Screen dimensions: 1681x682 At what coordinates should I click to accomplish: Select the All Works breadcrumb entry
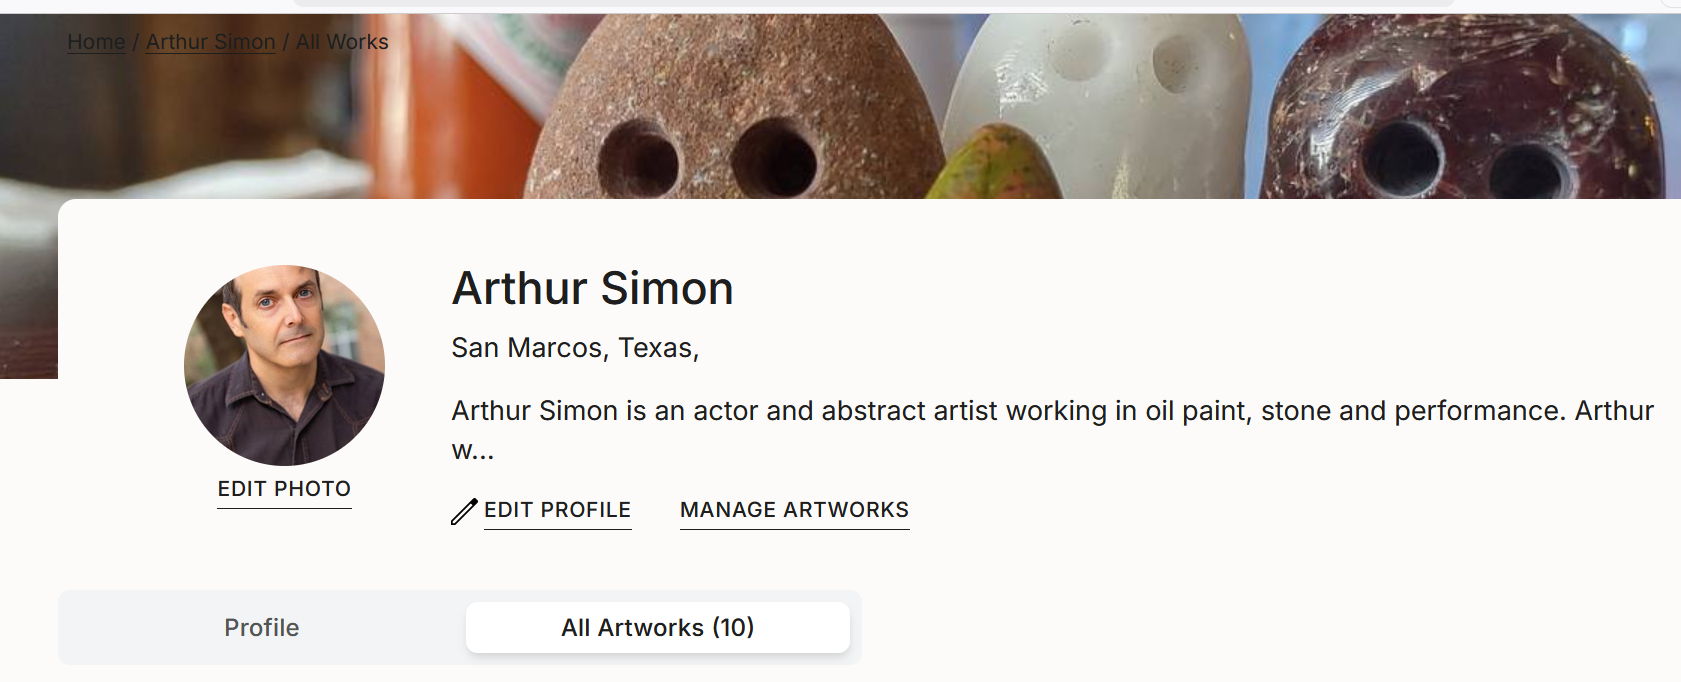click(x=342, y=42)
